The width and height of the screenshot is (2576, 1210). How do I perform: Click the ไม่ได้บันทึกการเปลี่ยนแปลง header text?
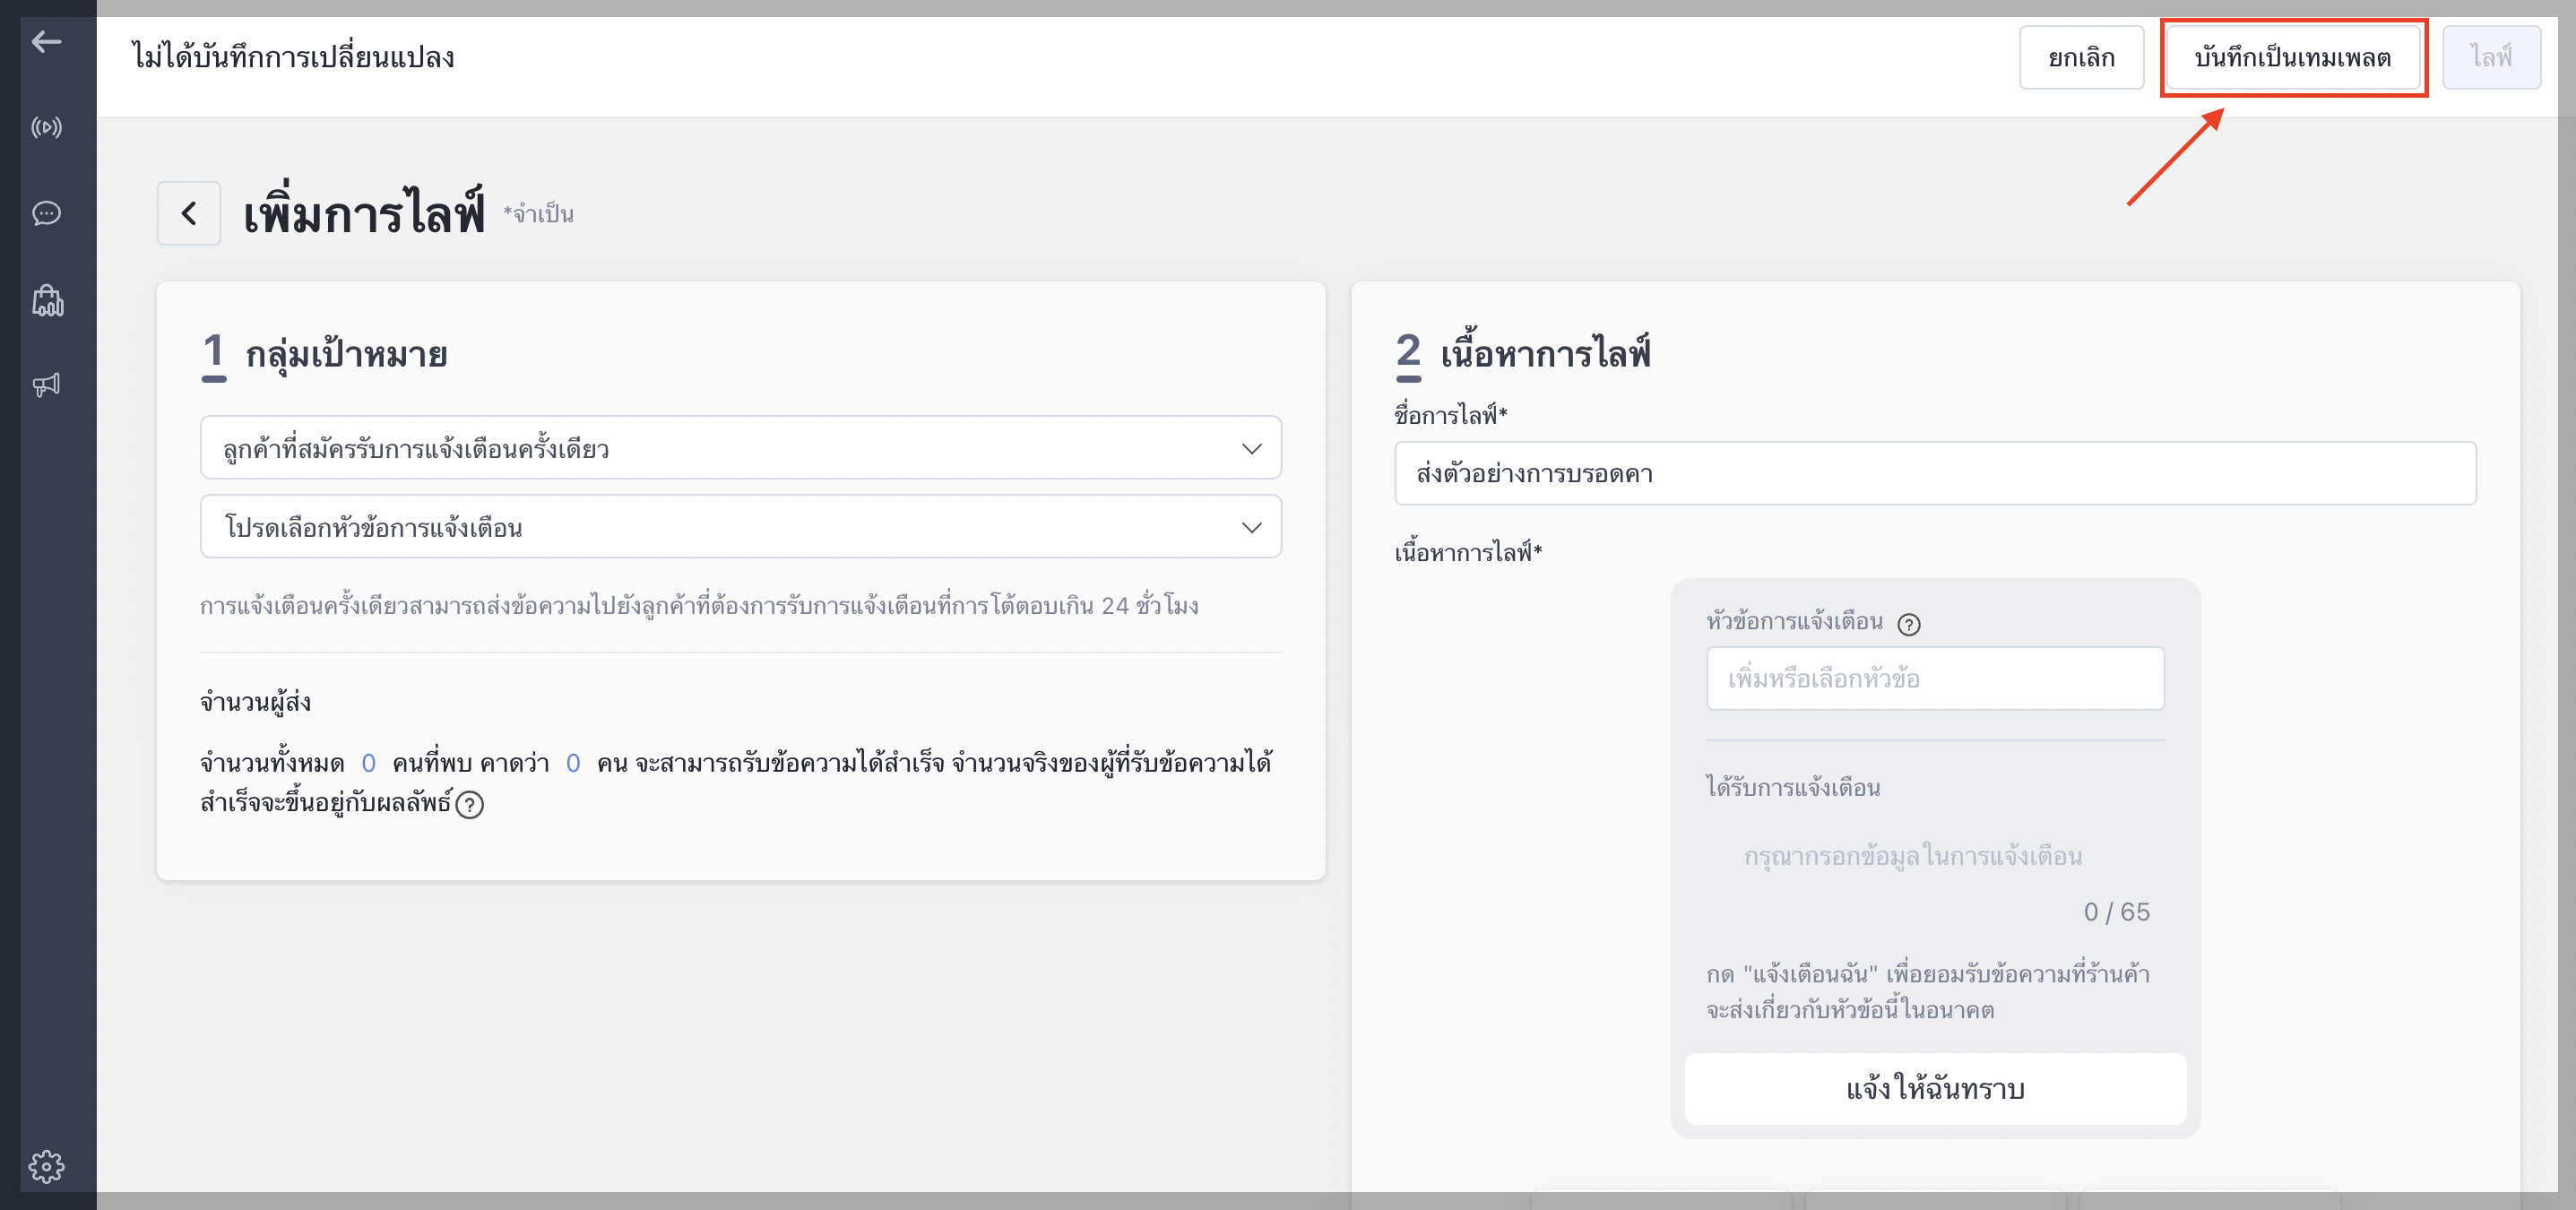[x=293, y=57]
